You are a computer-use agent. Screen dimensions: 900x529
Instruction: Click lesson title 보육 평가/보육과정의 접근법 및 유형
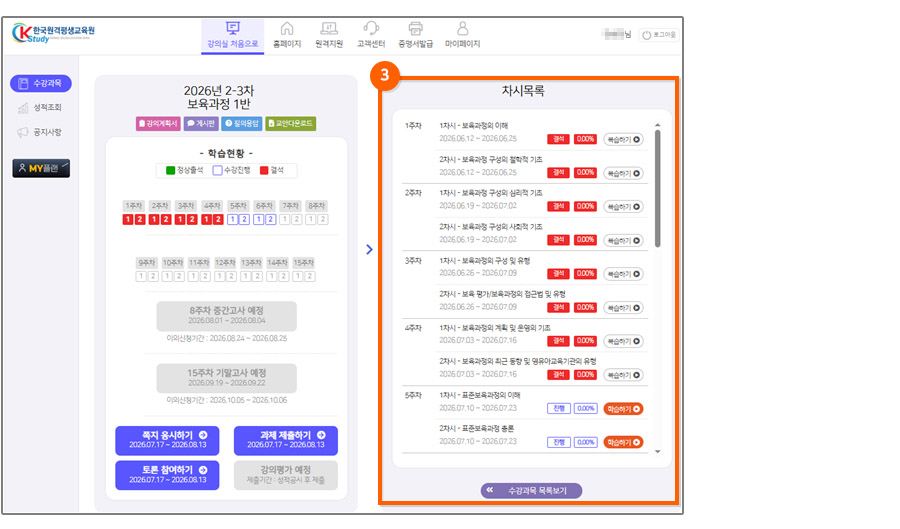(502, 294)
